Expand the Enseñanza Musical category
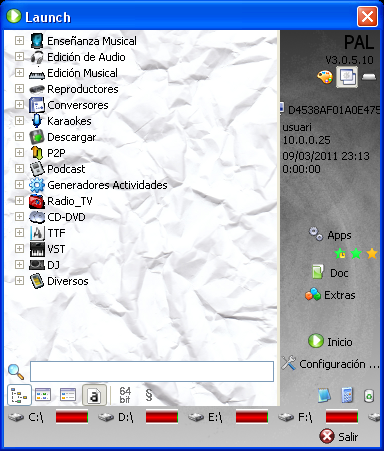384x451 pixels. pos(19,41)
